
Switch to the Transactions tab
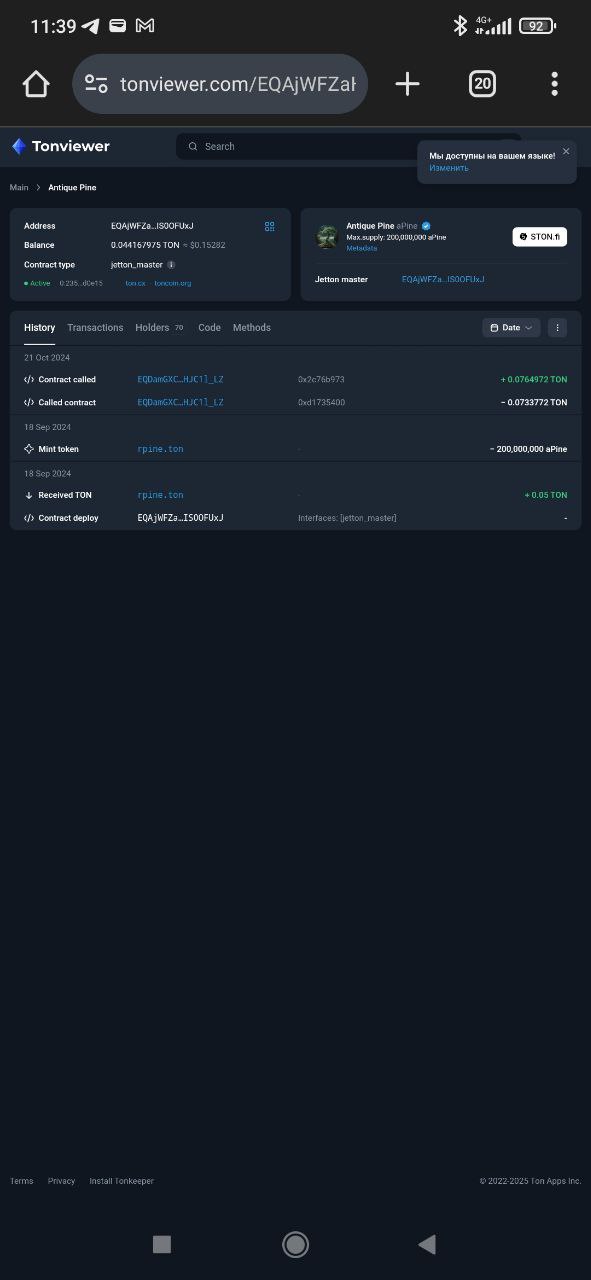[95, 328]
